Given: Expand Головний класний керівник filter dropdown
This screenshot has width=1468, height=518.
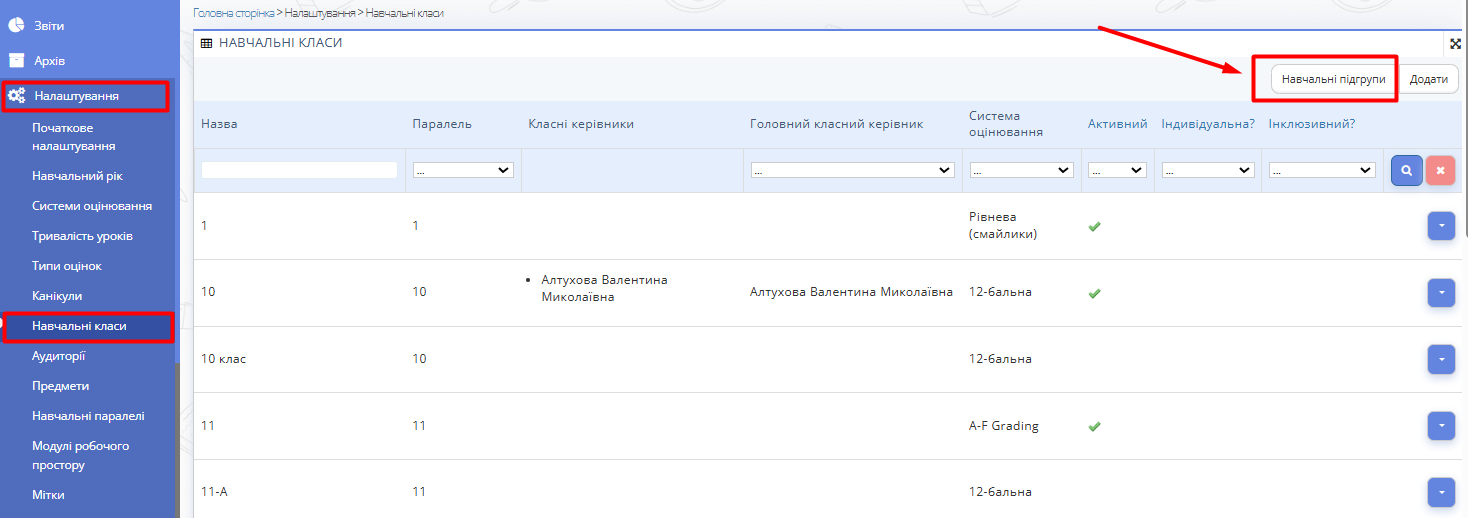Looking at the screenshot, I should pos(852,171).
